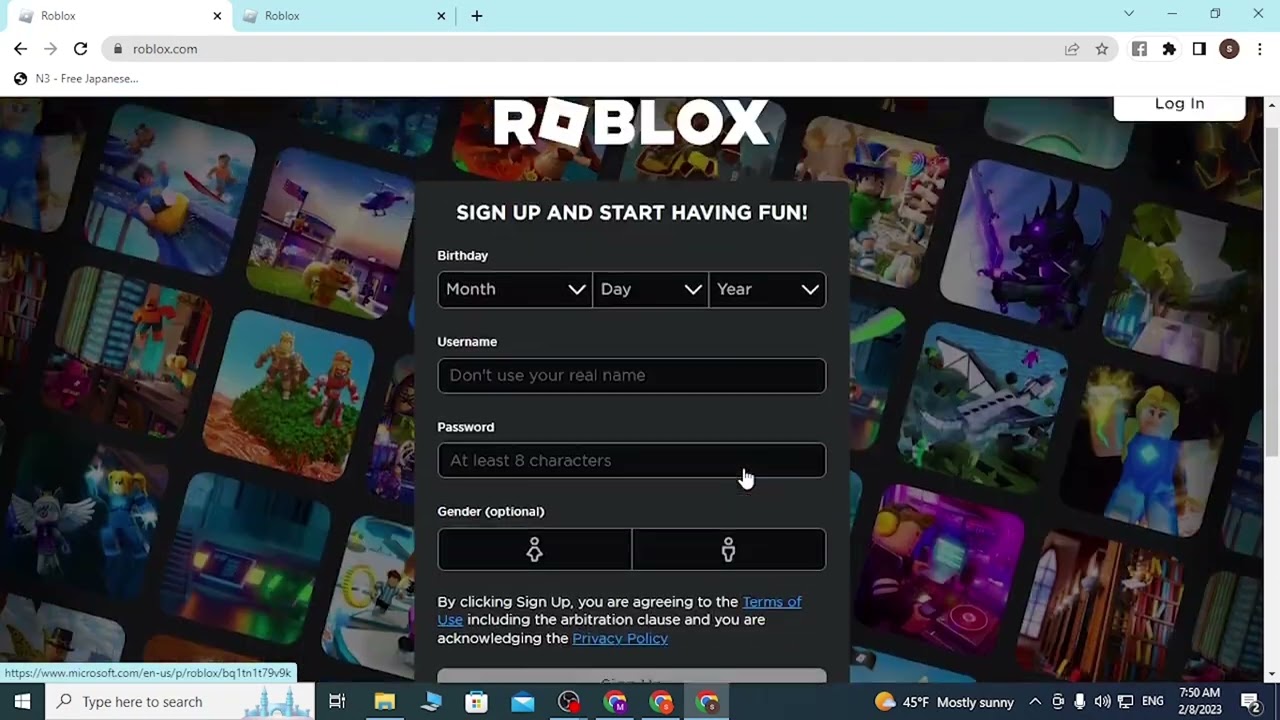
Task: Open the notification center icon
Action: tap(1252, 701)
